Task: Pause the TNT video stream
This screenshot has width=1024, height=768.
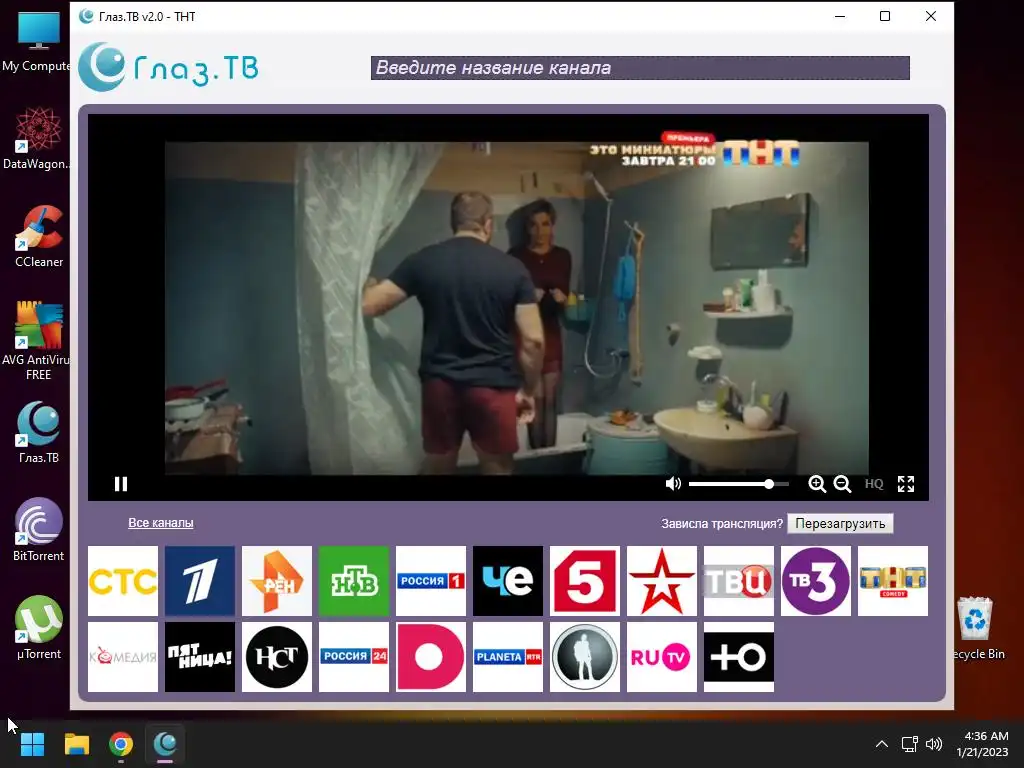Action: 121,484
